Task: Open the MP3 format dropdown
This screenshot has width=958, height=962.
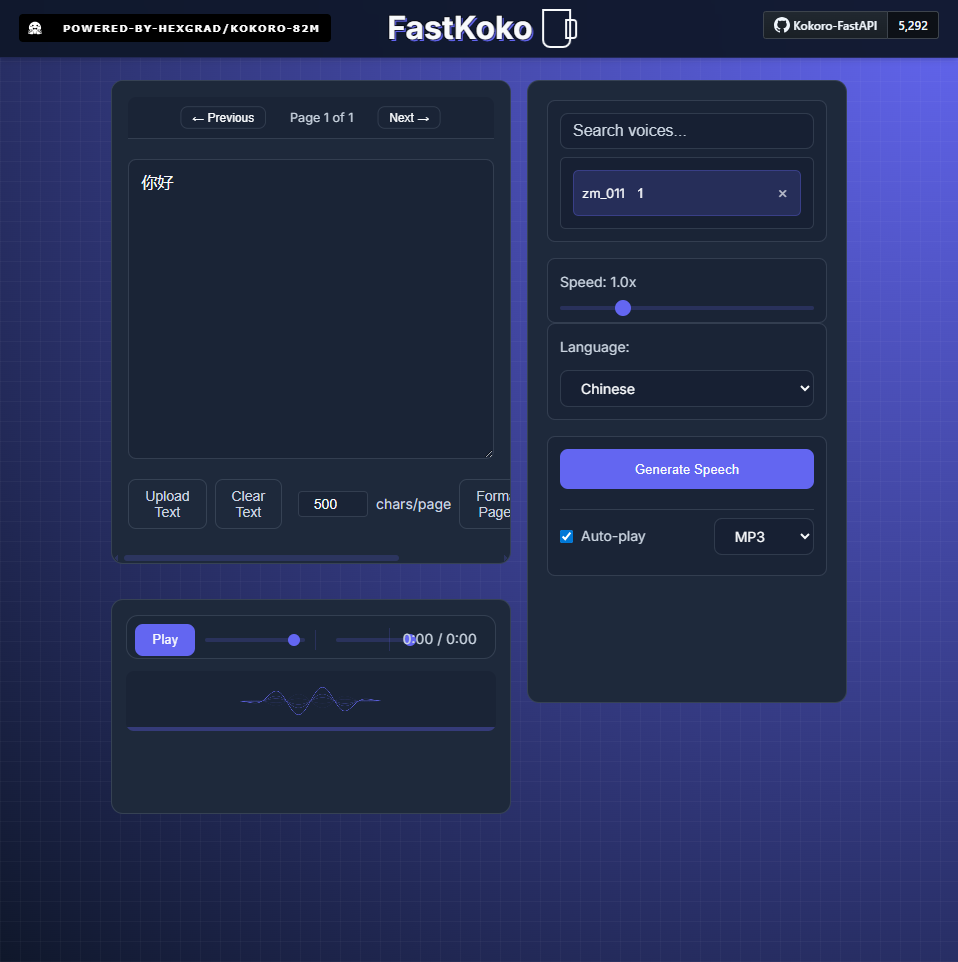Action: pyautogui.click(x=764, y=537)
